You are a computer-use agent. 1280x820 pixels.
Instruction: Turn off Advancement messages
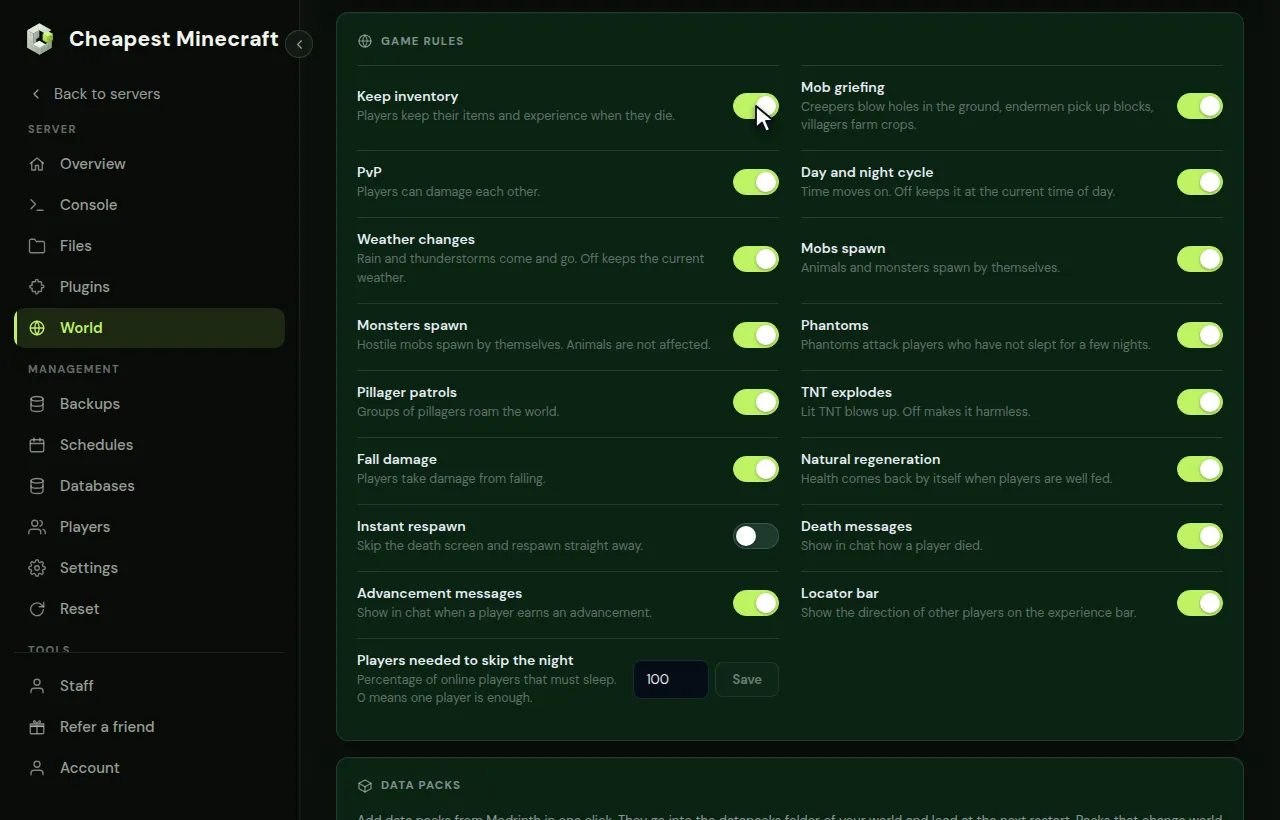756,603
